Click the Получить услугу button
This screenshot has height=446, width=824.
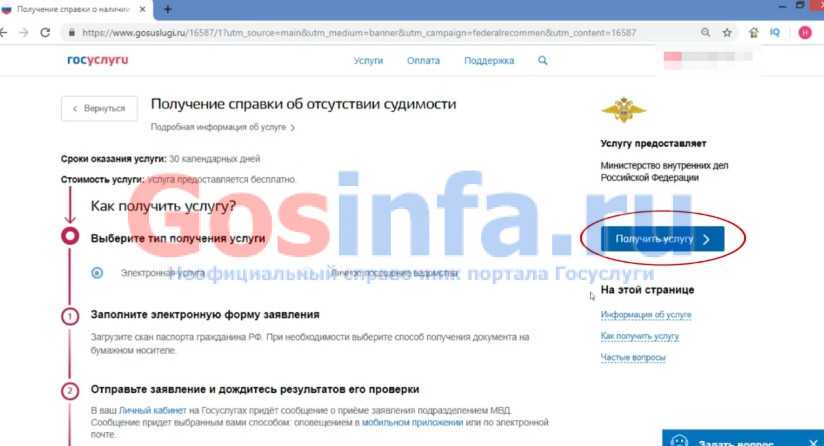(662, 239)
